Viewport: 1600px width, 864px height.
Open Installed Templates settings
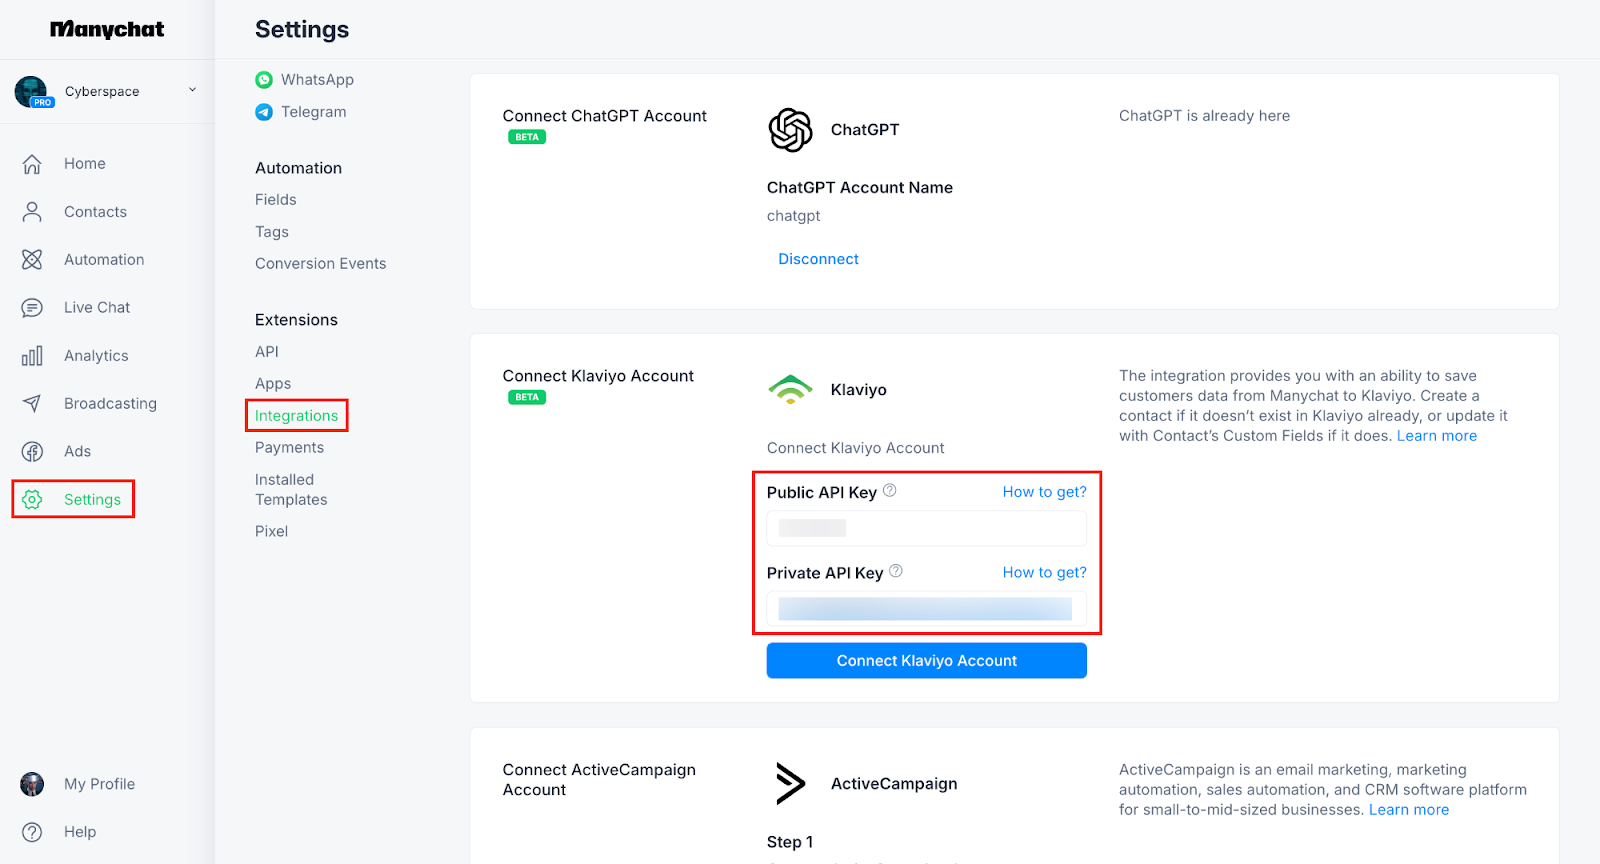[291, 490]
